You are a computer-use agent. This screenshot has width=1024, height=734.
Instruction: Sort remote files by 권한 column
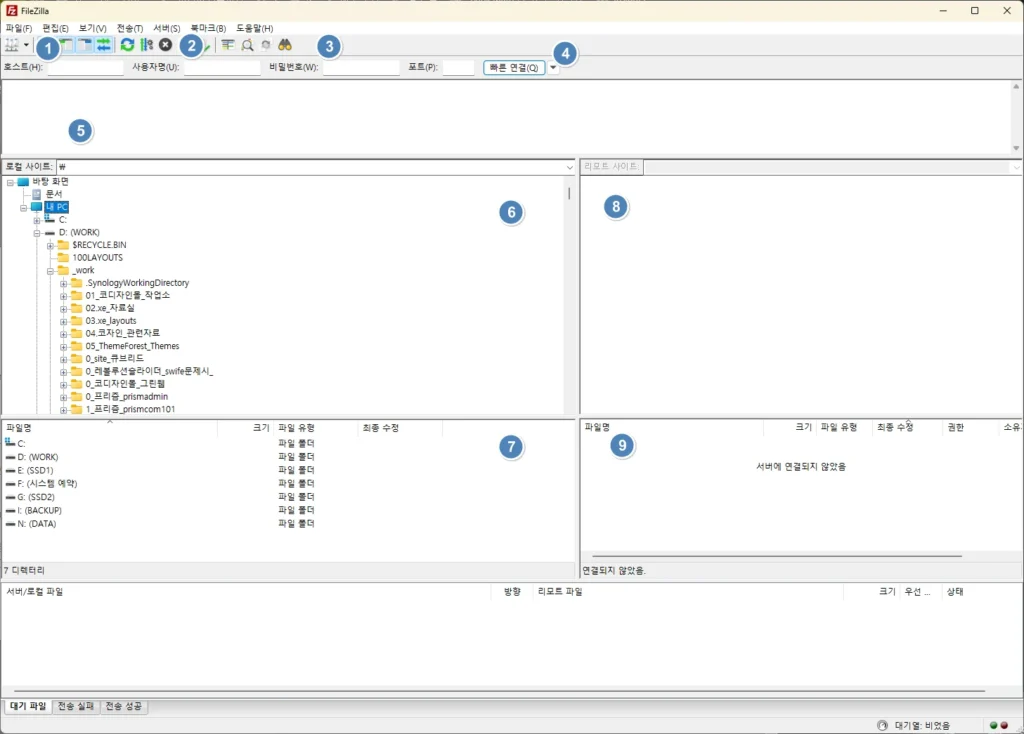click(970, 427)
